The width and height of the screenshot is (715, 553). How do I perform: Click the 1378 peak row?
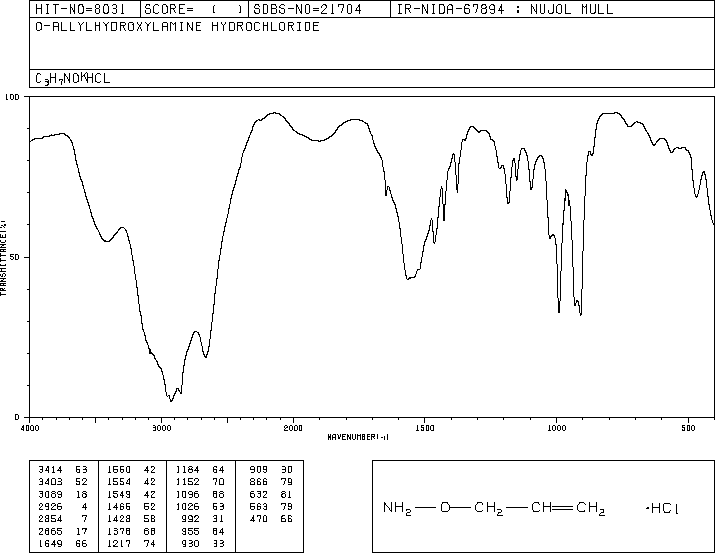[x=131, y=532]
